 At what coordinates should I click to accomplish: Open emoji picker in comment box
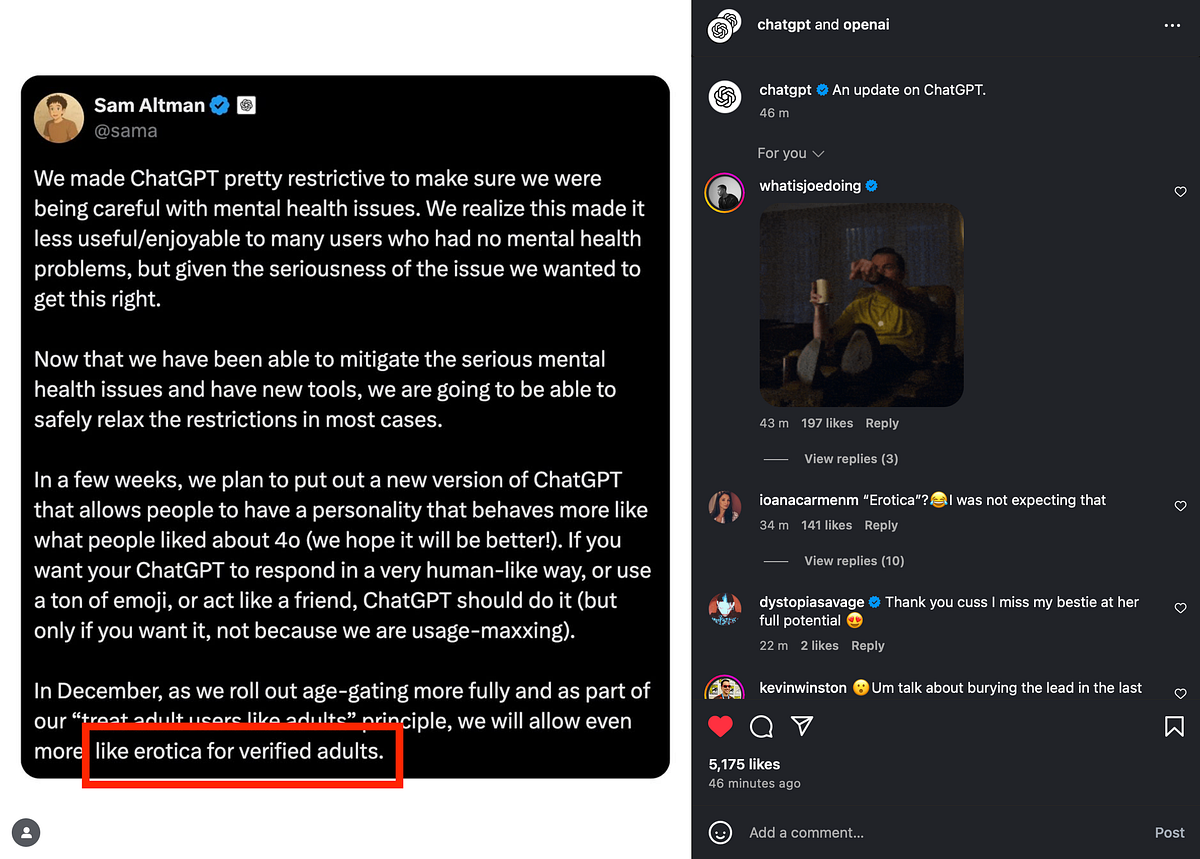point(720,832)
